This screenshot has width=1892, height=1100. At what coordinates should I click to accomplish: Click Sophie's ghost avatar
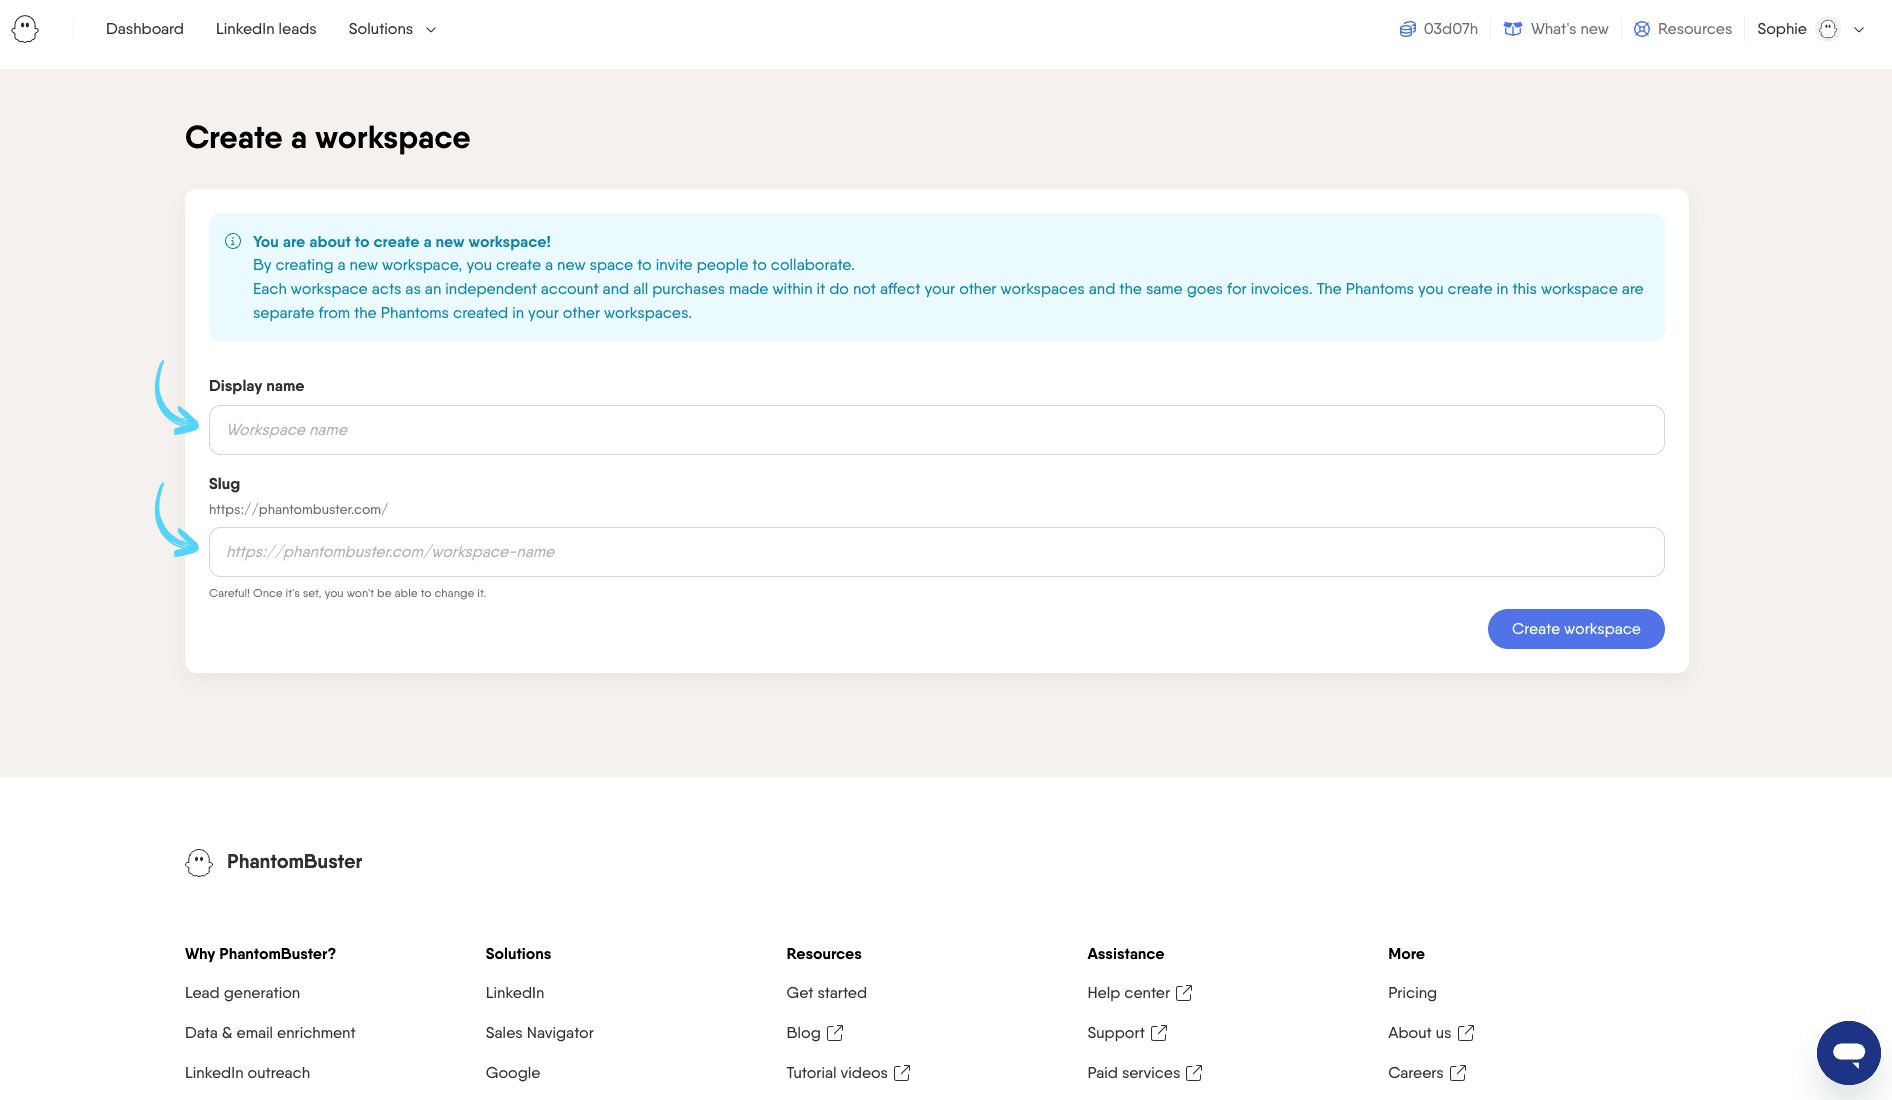[1828, 29]
